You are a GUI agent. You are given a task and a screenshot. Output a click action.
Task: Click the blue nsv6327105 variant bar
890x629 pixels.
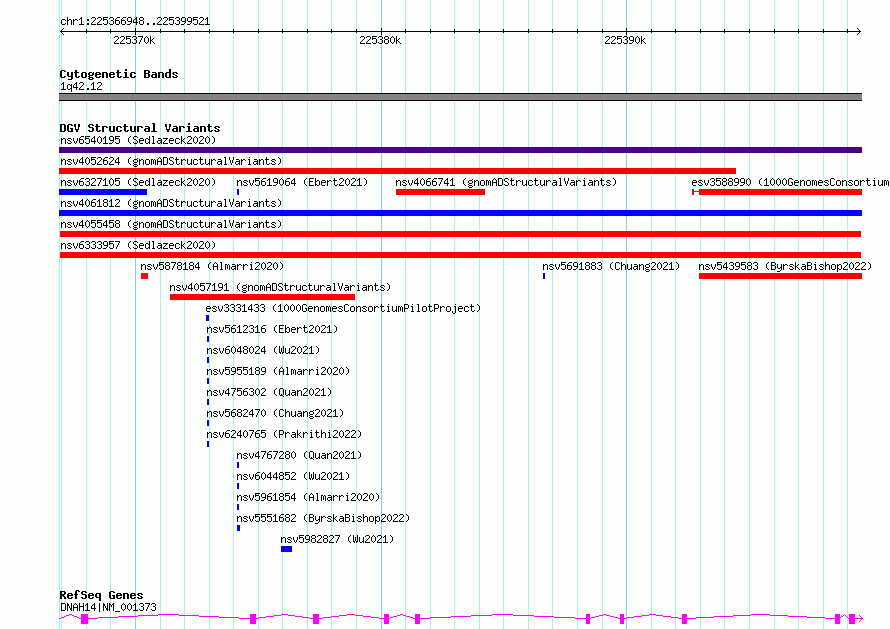coord(103,192)
